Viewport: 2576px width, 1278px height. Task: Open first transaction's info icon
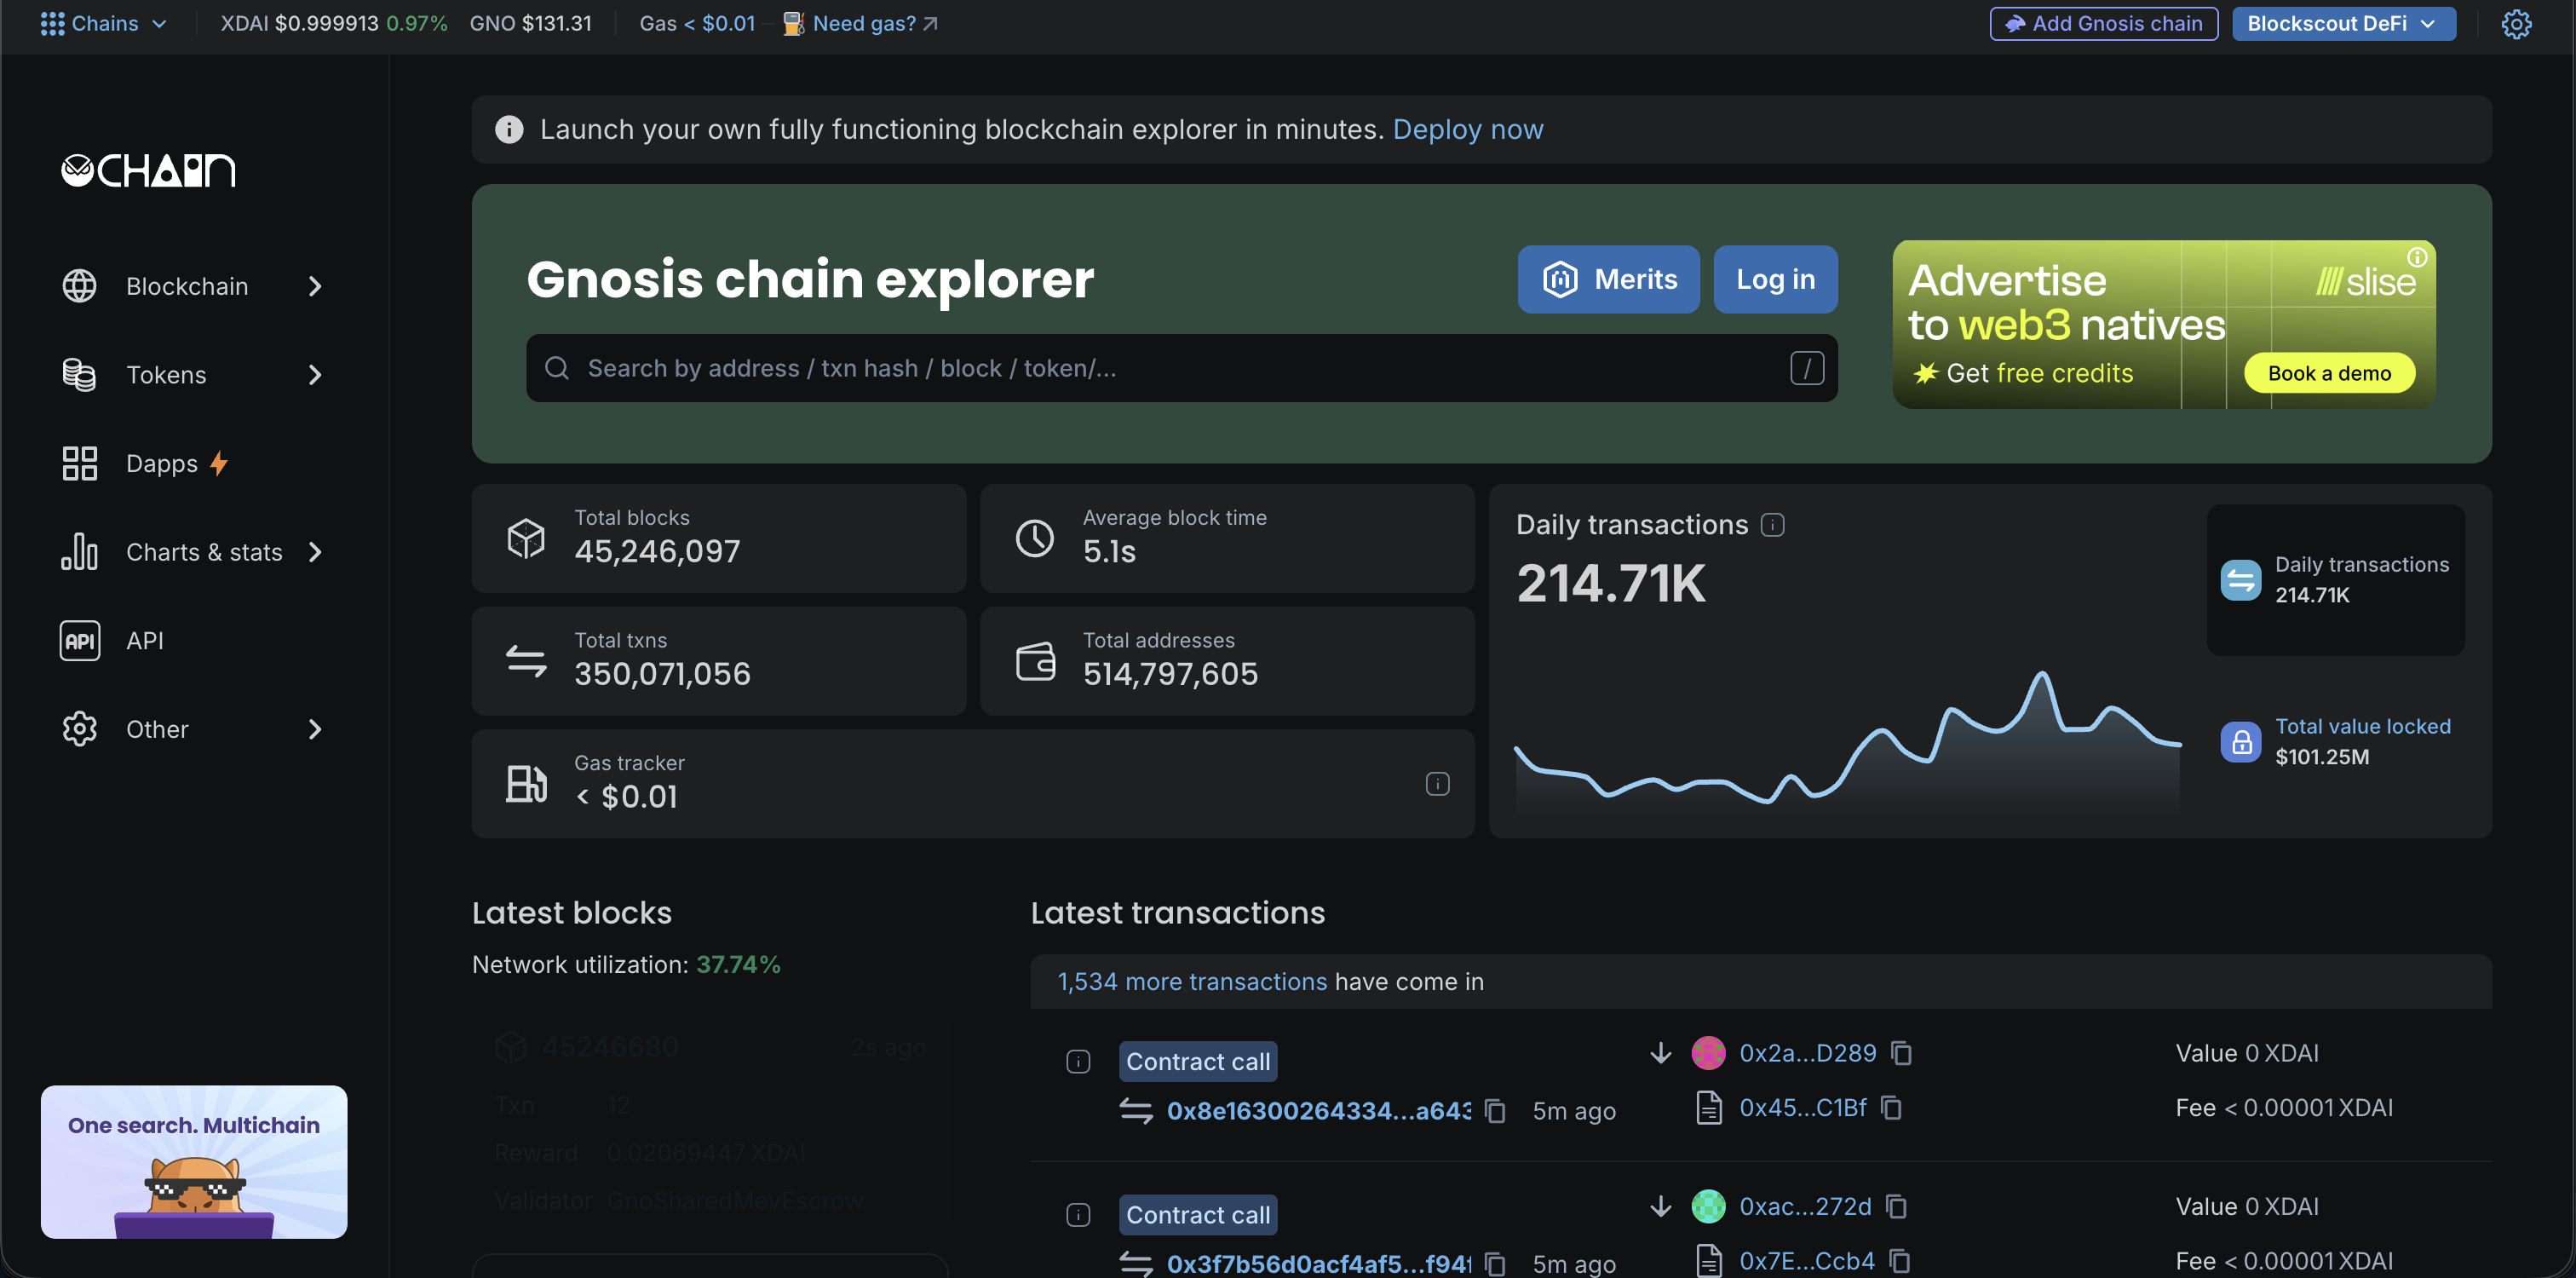point(1078,1061)
